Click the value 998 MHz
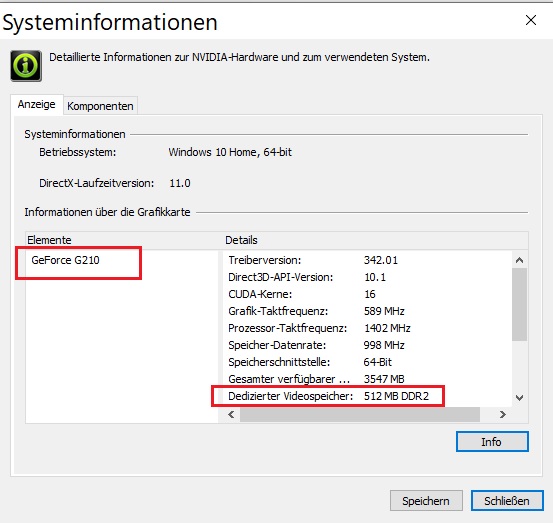The height and width of the screenshot is (523, 553). point(384,345)
